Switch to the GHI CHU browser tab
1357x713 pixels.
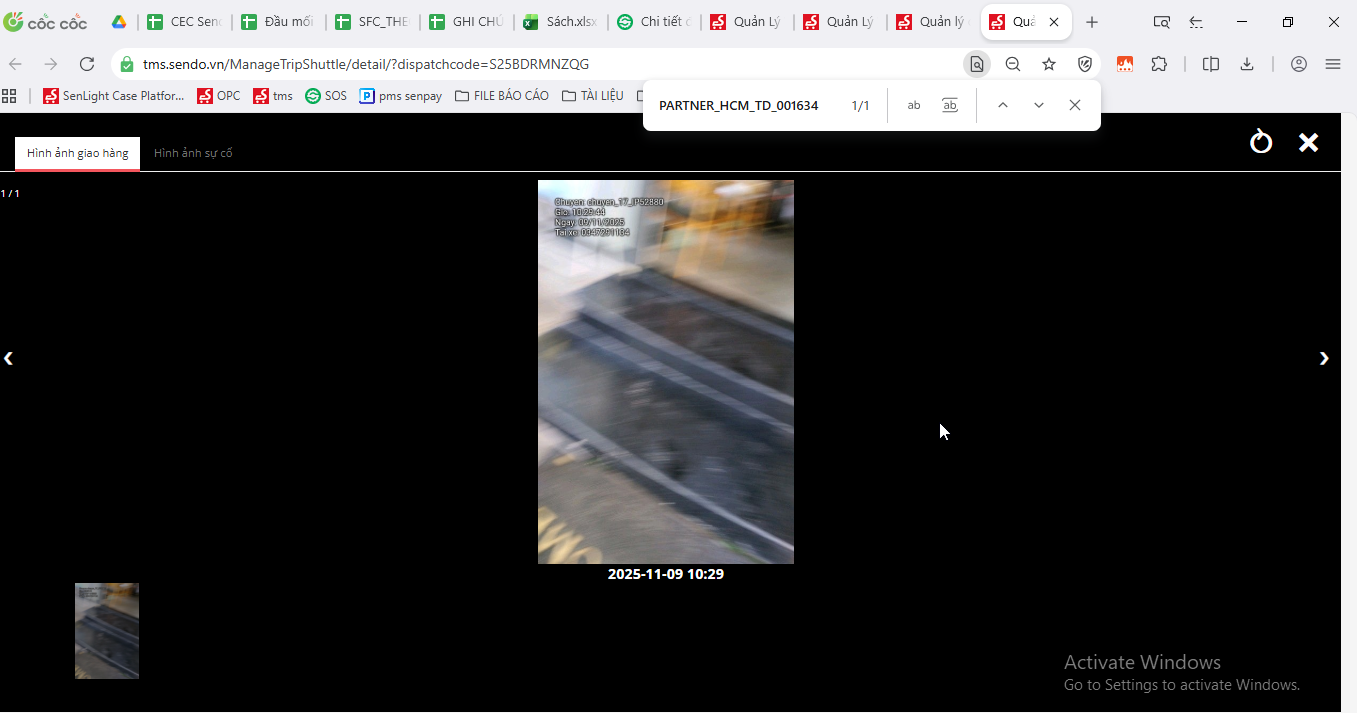click(466, 22)
